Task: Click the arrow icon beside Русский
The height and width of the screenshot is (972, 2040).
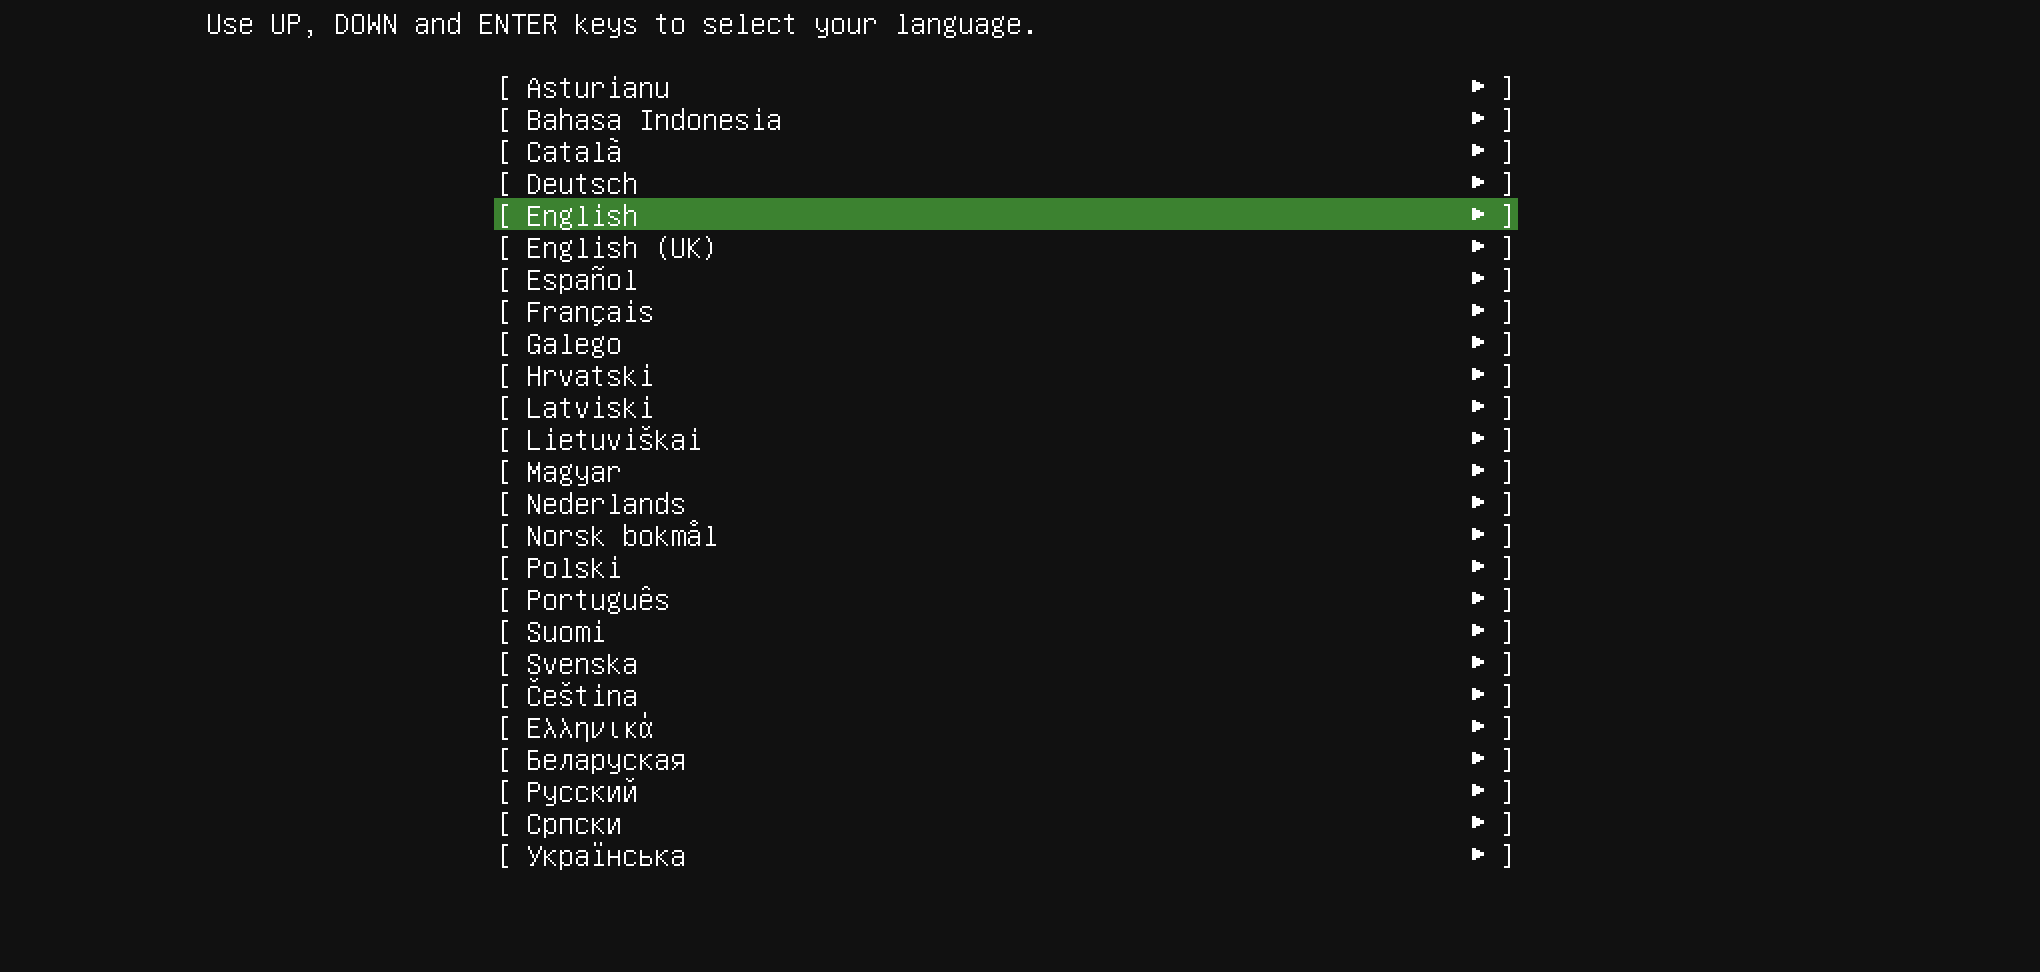Action: [x=1478, y=791]
